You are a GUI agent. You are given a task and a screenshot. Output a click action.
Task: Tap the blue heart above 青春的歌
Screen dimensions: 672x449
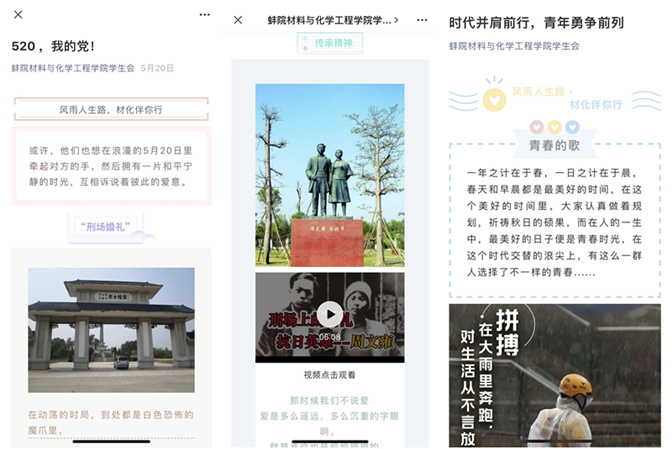coord(572,127)
